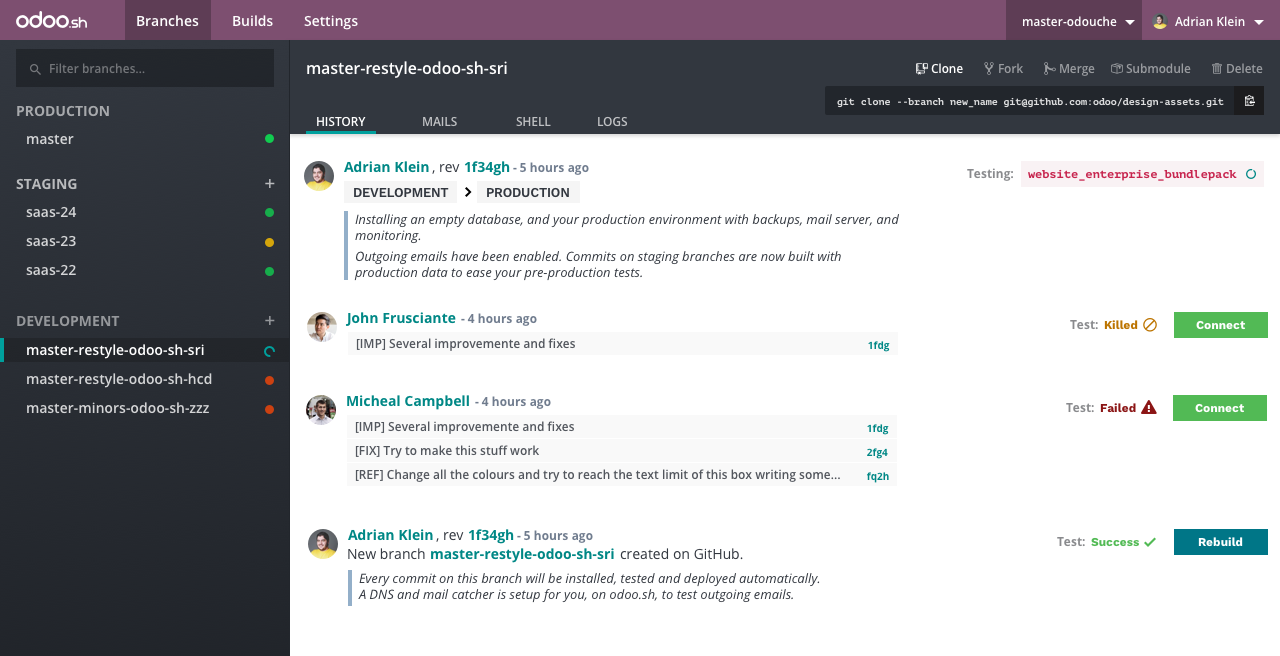
Task: Click the spinner on website_enterprise_bundlepack badge
Action: point(1253,173)
